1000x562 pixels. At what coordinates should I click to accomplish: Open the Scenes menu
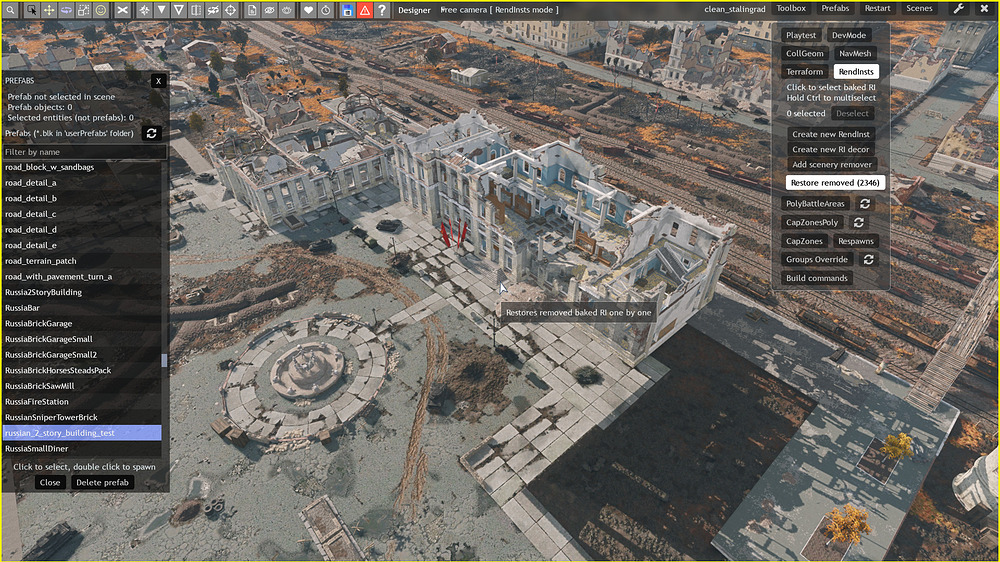pos(919,9)
